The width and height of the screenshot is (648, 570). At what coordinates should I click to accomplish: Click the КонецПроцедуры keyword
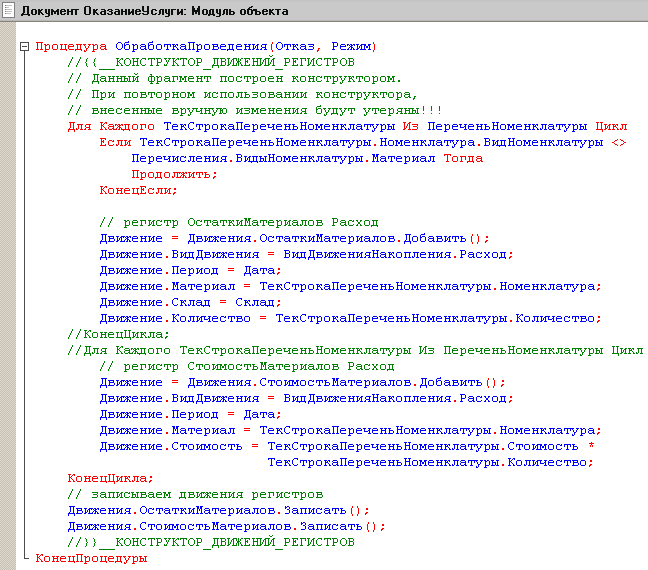click(91, 559)
